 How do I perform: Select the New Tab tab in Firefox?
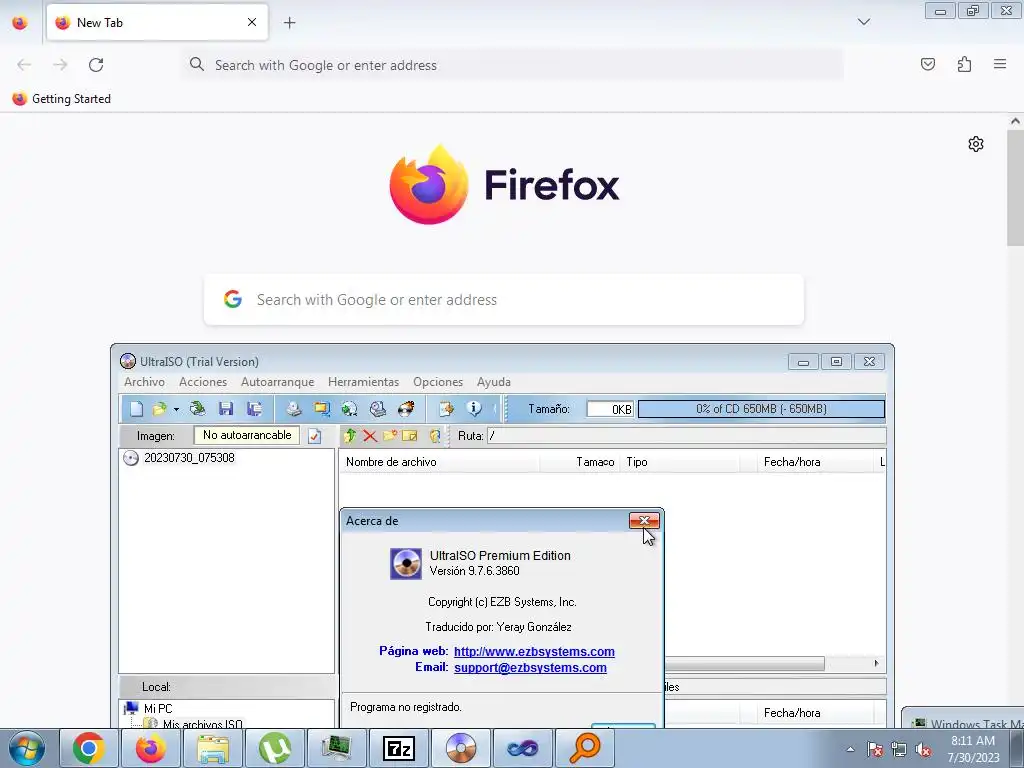[157, 23]
